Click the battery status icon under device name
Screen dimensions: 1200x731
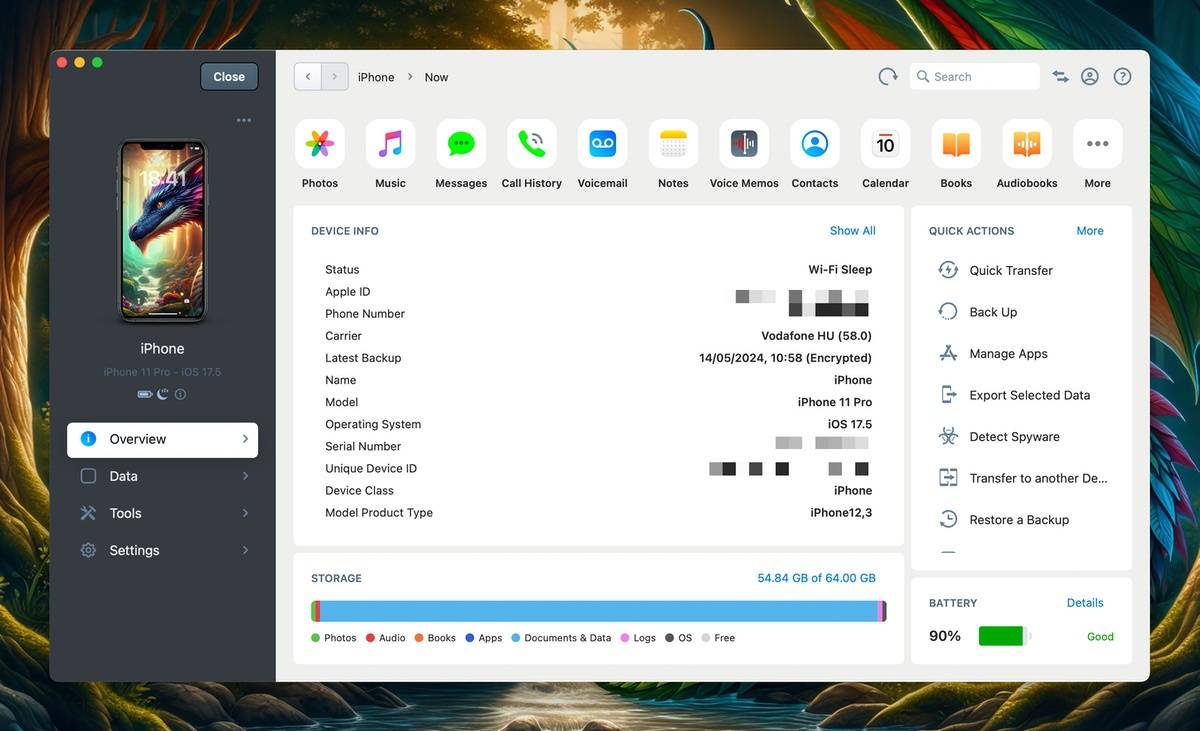145,394
